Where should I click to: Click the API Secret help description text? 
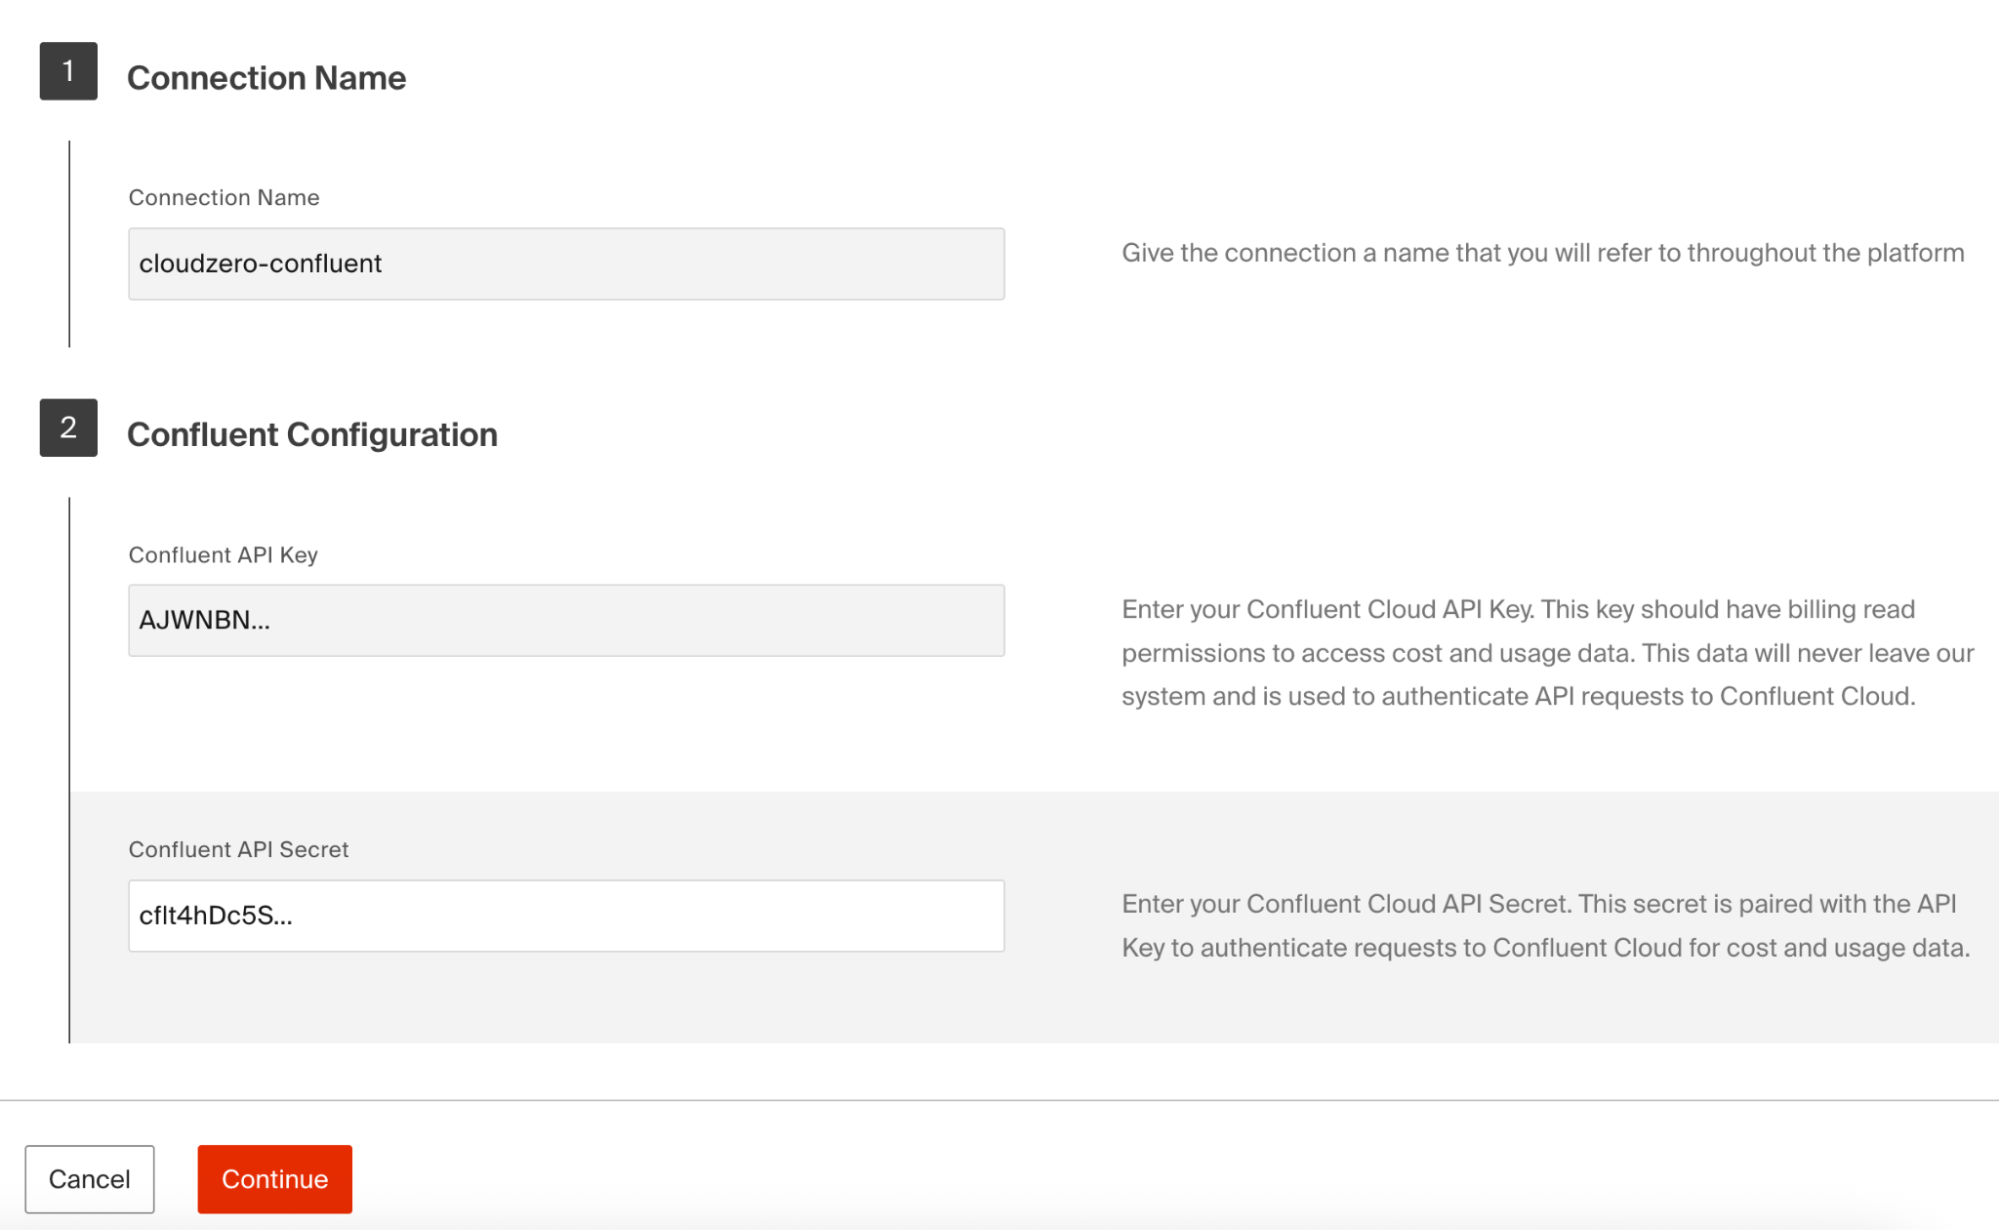[x=1546, y=926]
